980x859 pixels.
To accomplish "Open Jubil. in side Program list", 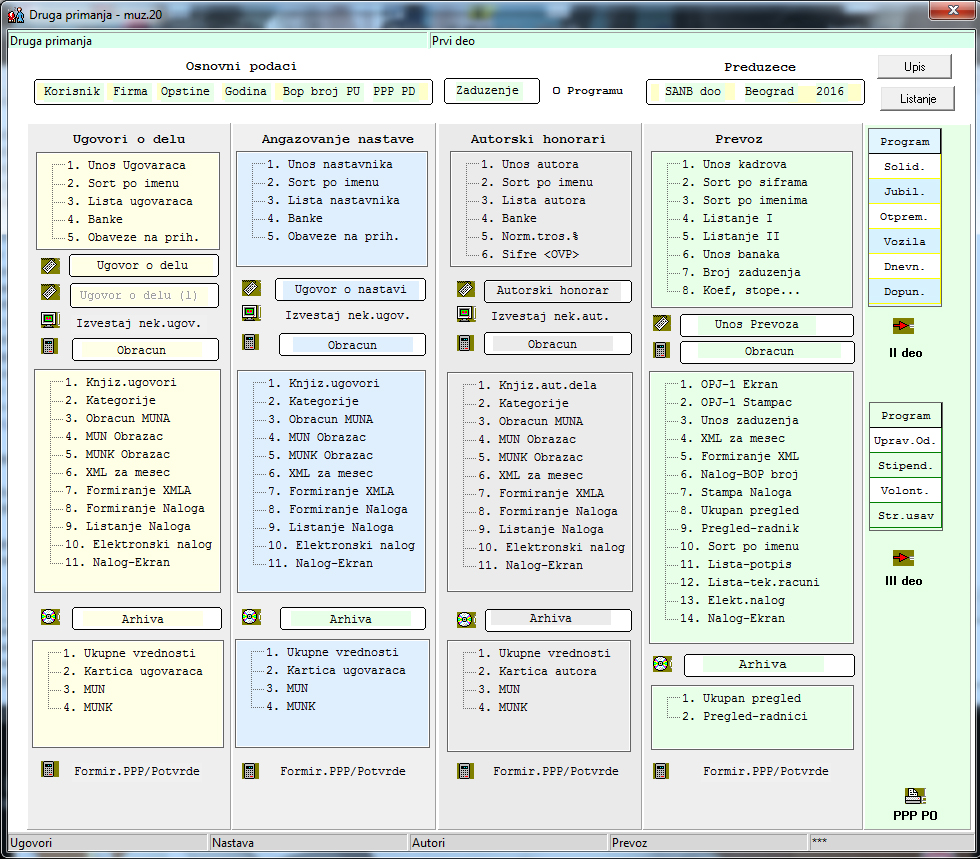I will coord(904,192).
